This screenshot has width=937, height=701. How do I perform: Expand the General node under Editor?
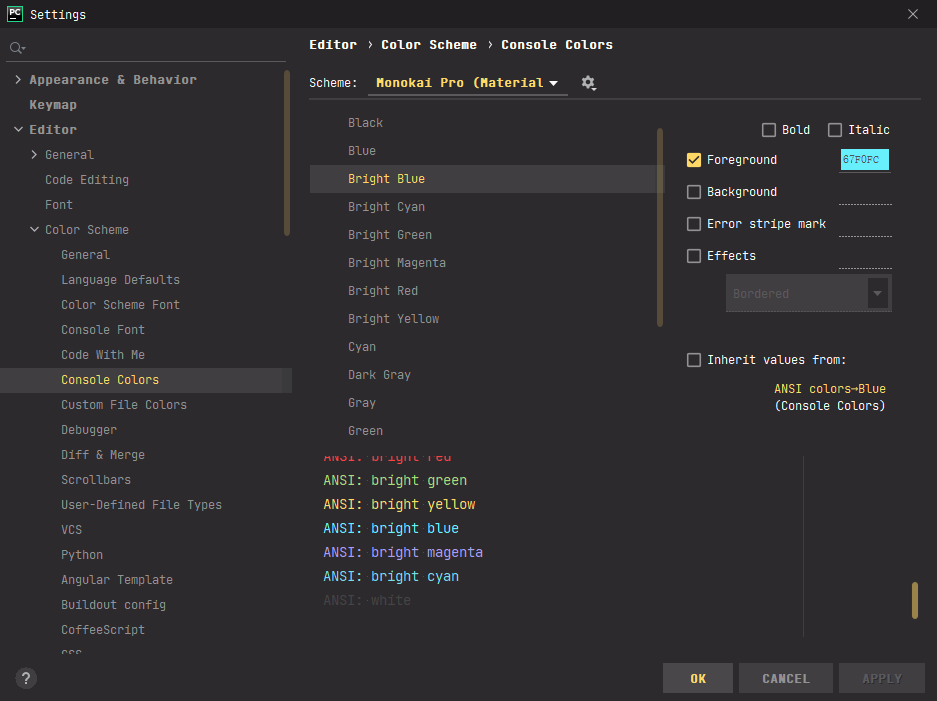click(35, 155)
